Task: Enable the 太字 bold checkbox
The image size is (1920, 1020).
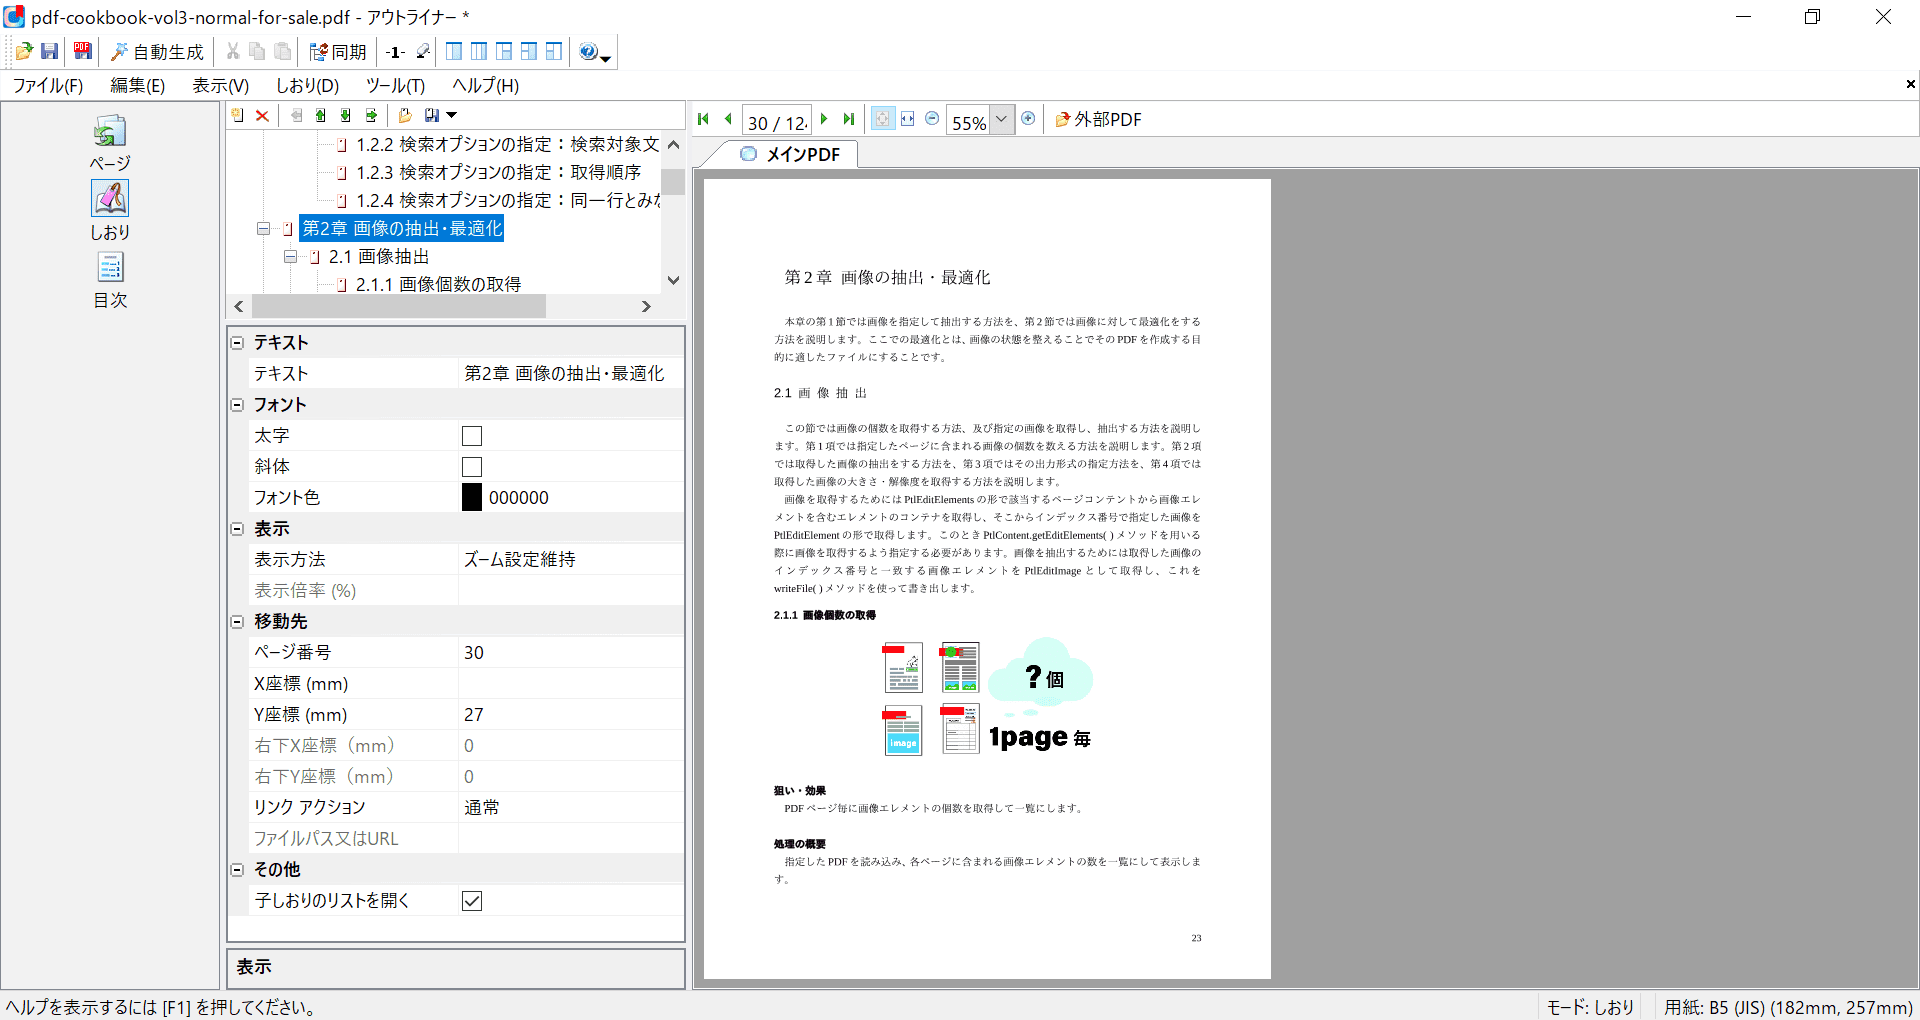Action: [472, 436]
